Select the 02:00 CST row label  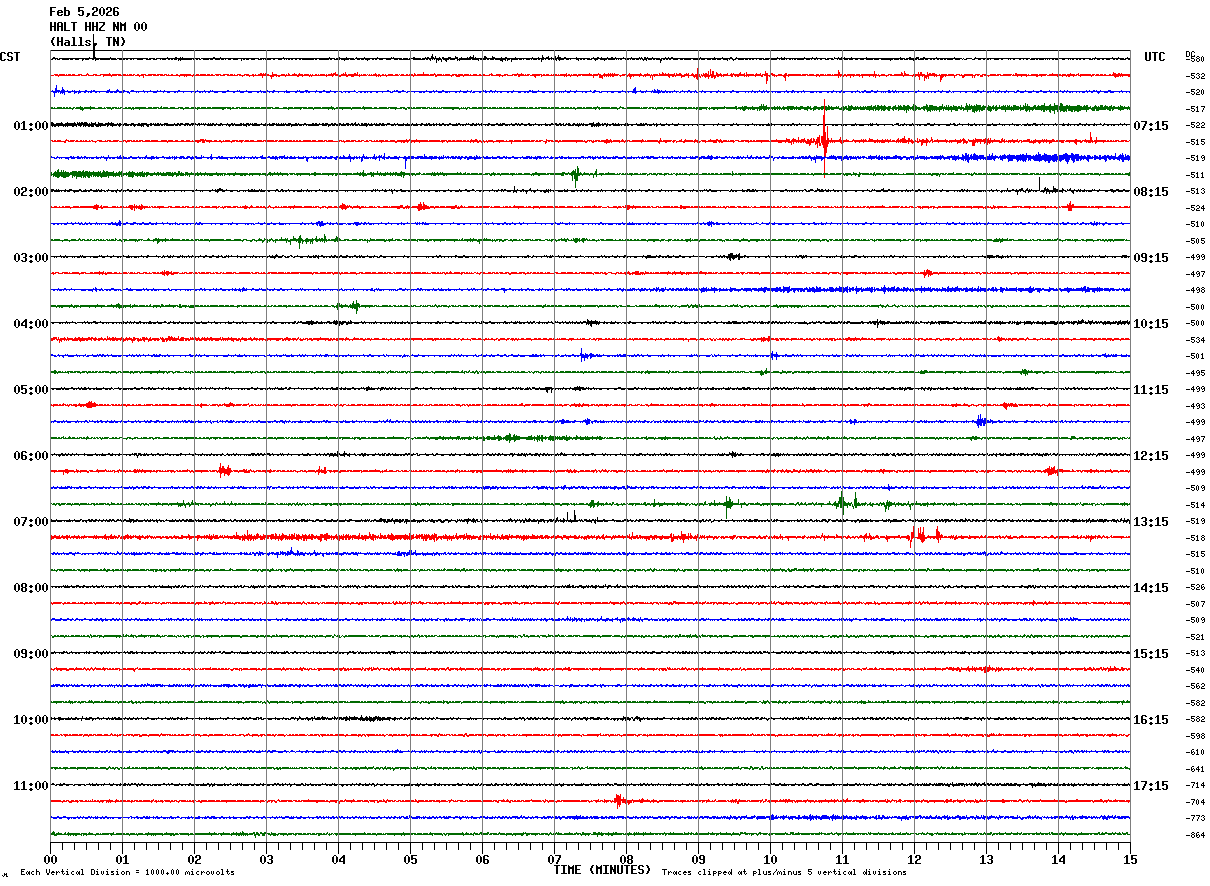click(x=31, y=192)
